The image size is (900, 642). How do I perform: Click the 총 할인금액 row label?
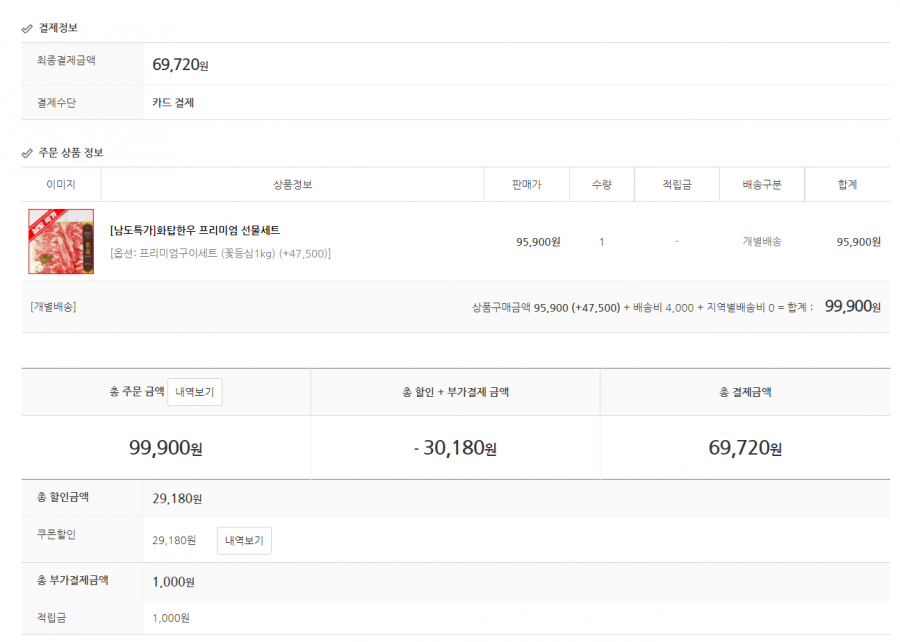tap(63, 497)
